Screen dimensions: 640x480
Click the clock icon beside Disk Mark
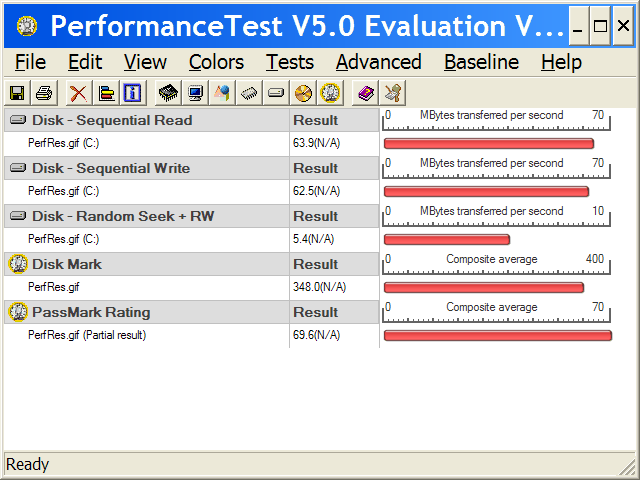18,264
